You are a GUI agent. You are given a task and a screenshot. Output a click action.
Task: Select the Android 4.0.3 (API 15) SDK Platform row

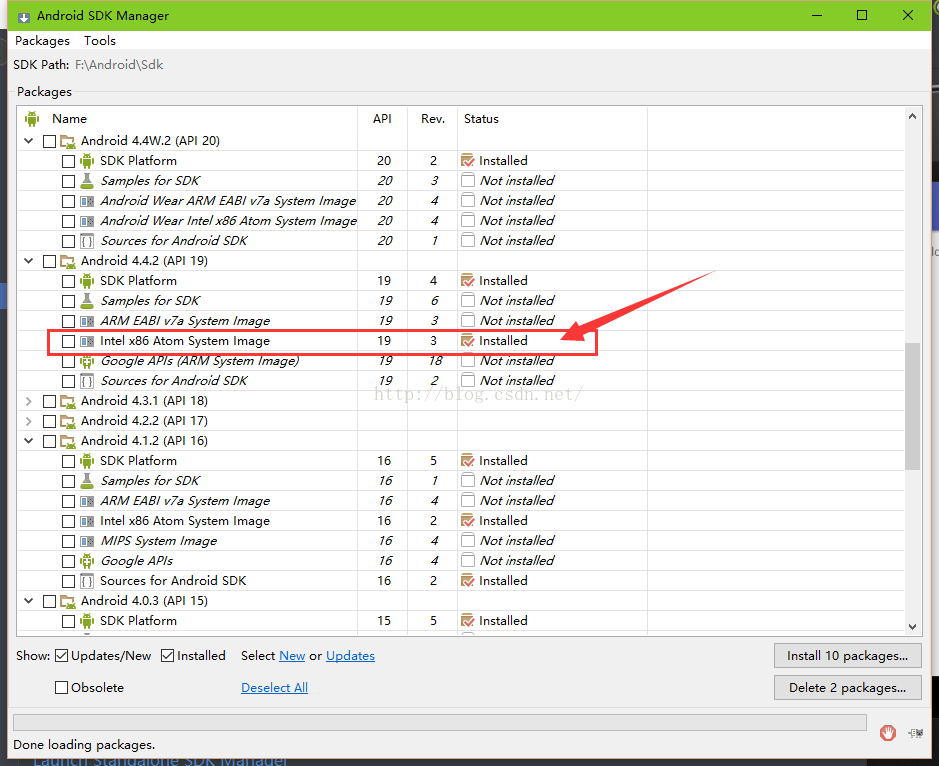pos(461,620)
